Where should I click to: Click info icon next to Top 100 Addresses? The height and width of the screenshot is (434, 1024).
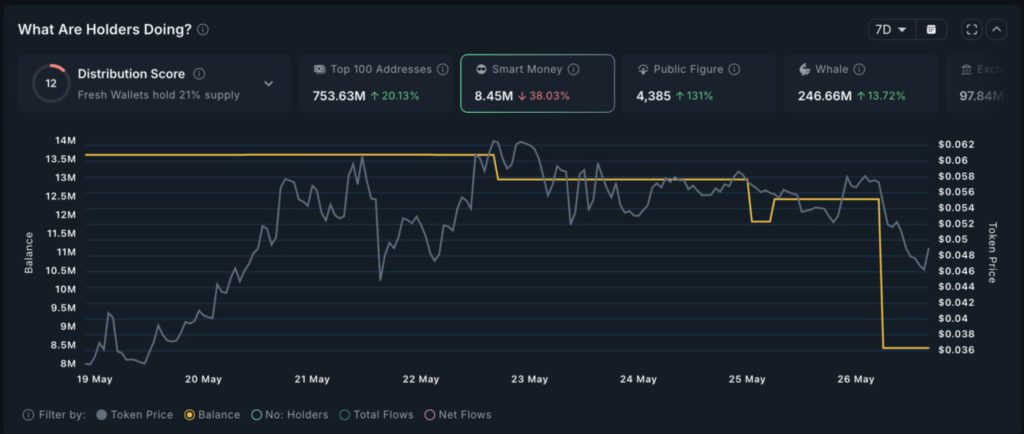click(x=442, y=70)
